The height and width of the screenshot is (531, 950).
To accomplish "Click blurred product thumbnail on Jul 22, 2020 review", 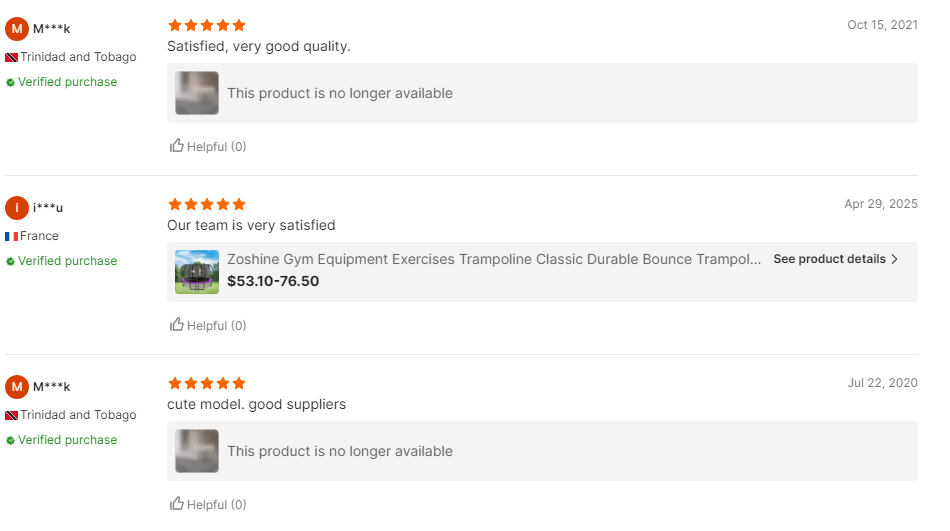I will coord(197,451).
